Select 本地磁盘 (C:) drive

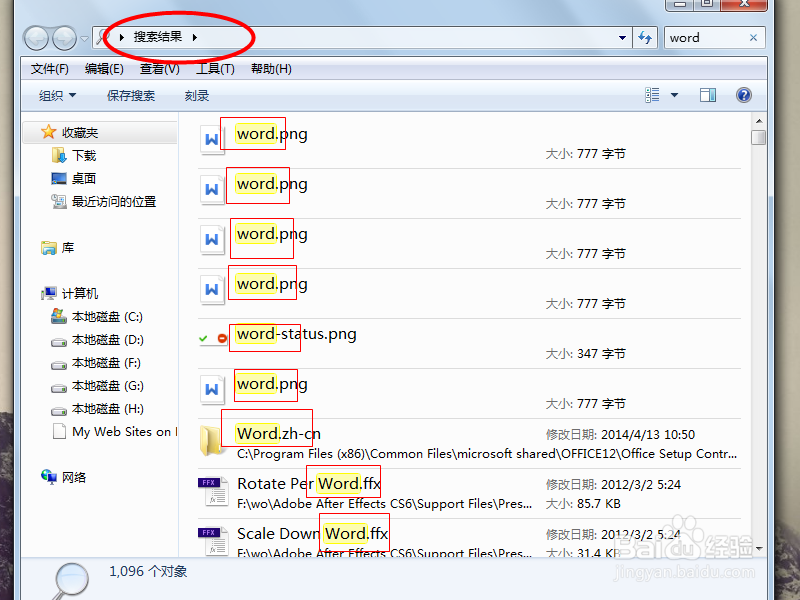107,317
